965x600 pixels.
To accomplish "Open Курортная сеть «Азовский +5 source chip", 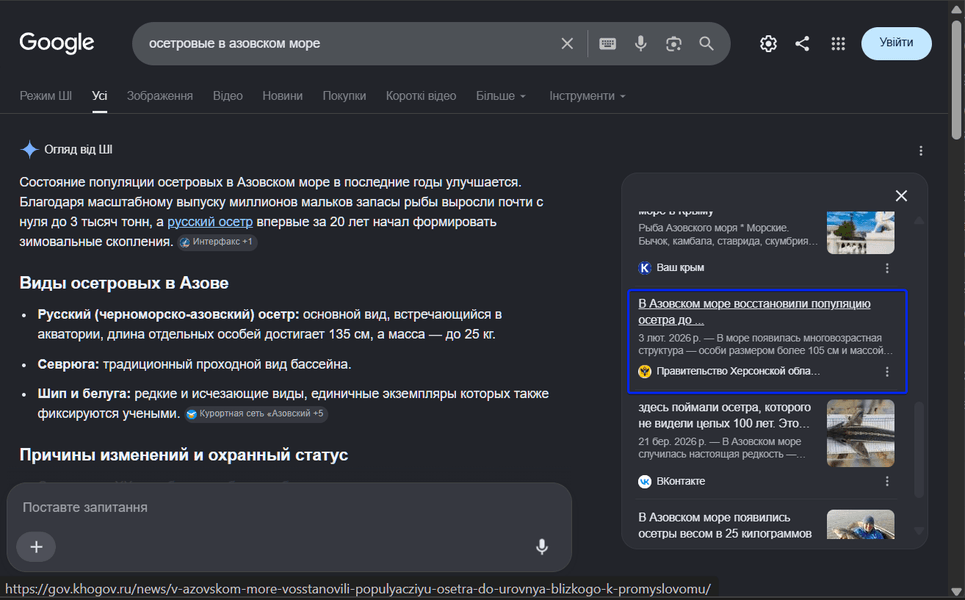I will pos(256,414).
